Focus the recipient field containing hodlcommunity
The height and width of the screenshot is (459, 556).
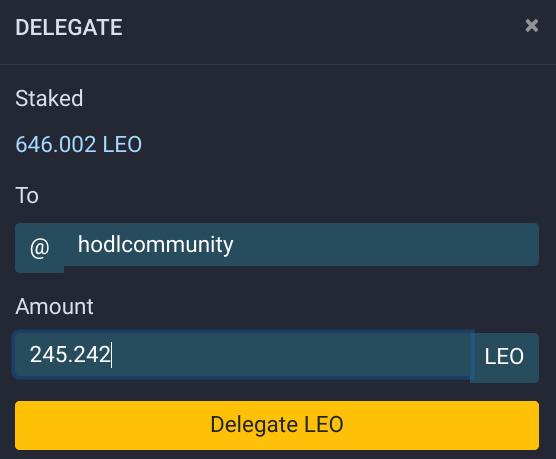point(301,244)
